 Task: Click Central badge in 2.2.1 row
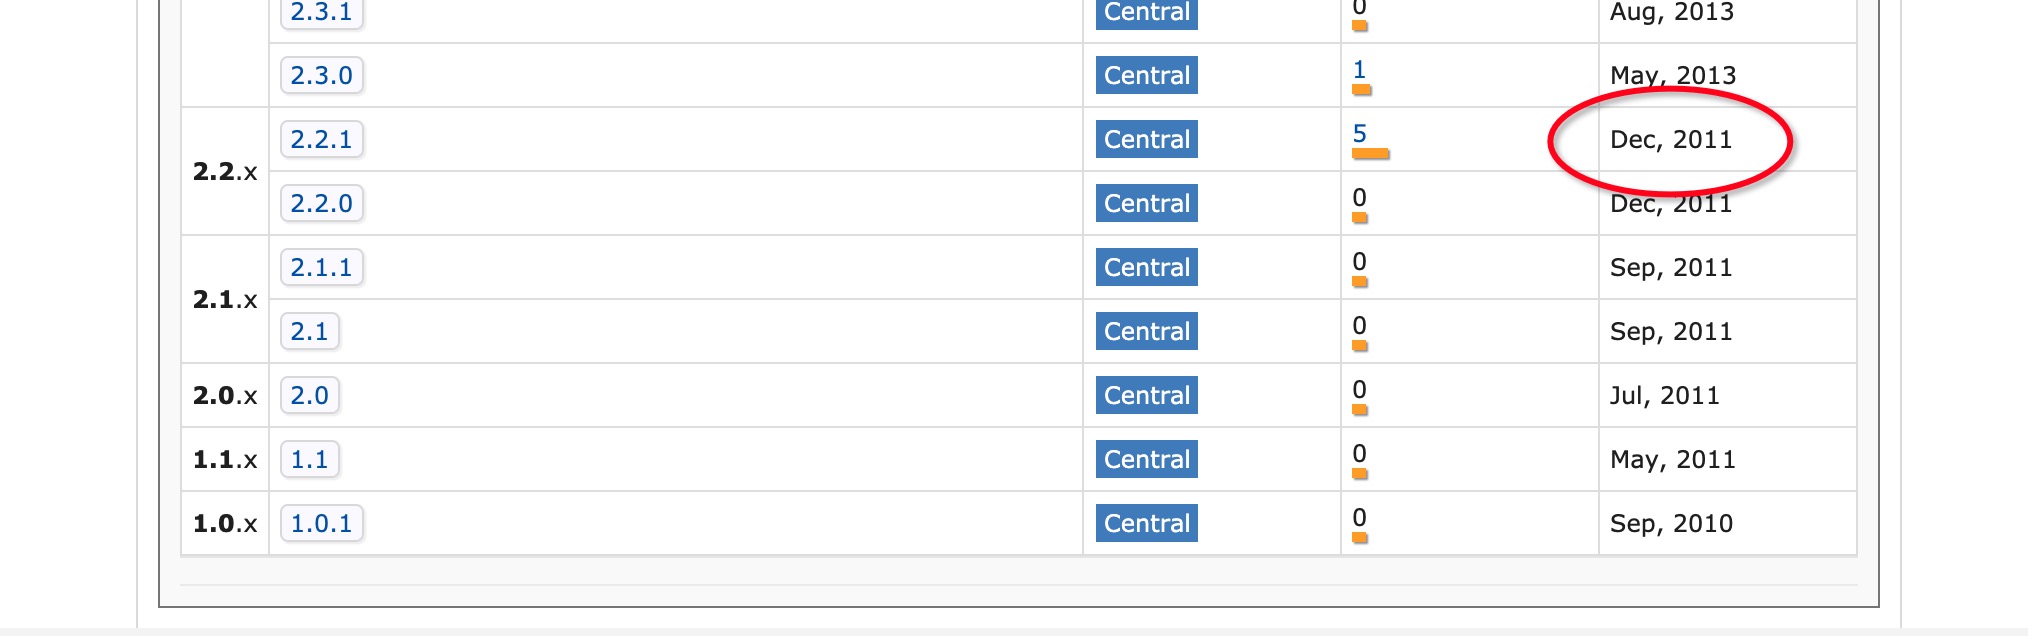tap(1146, 139)
